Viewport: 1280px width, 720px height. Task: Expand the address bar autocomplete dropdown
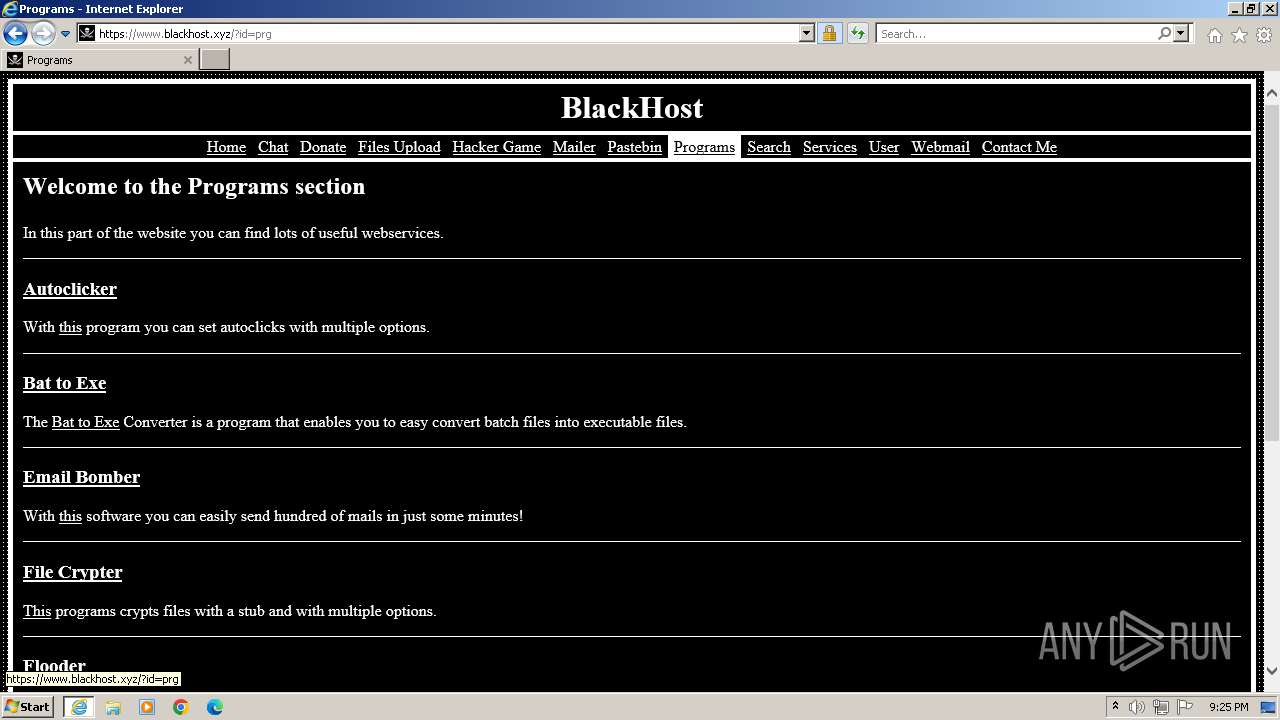coord(807,33)
